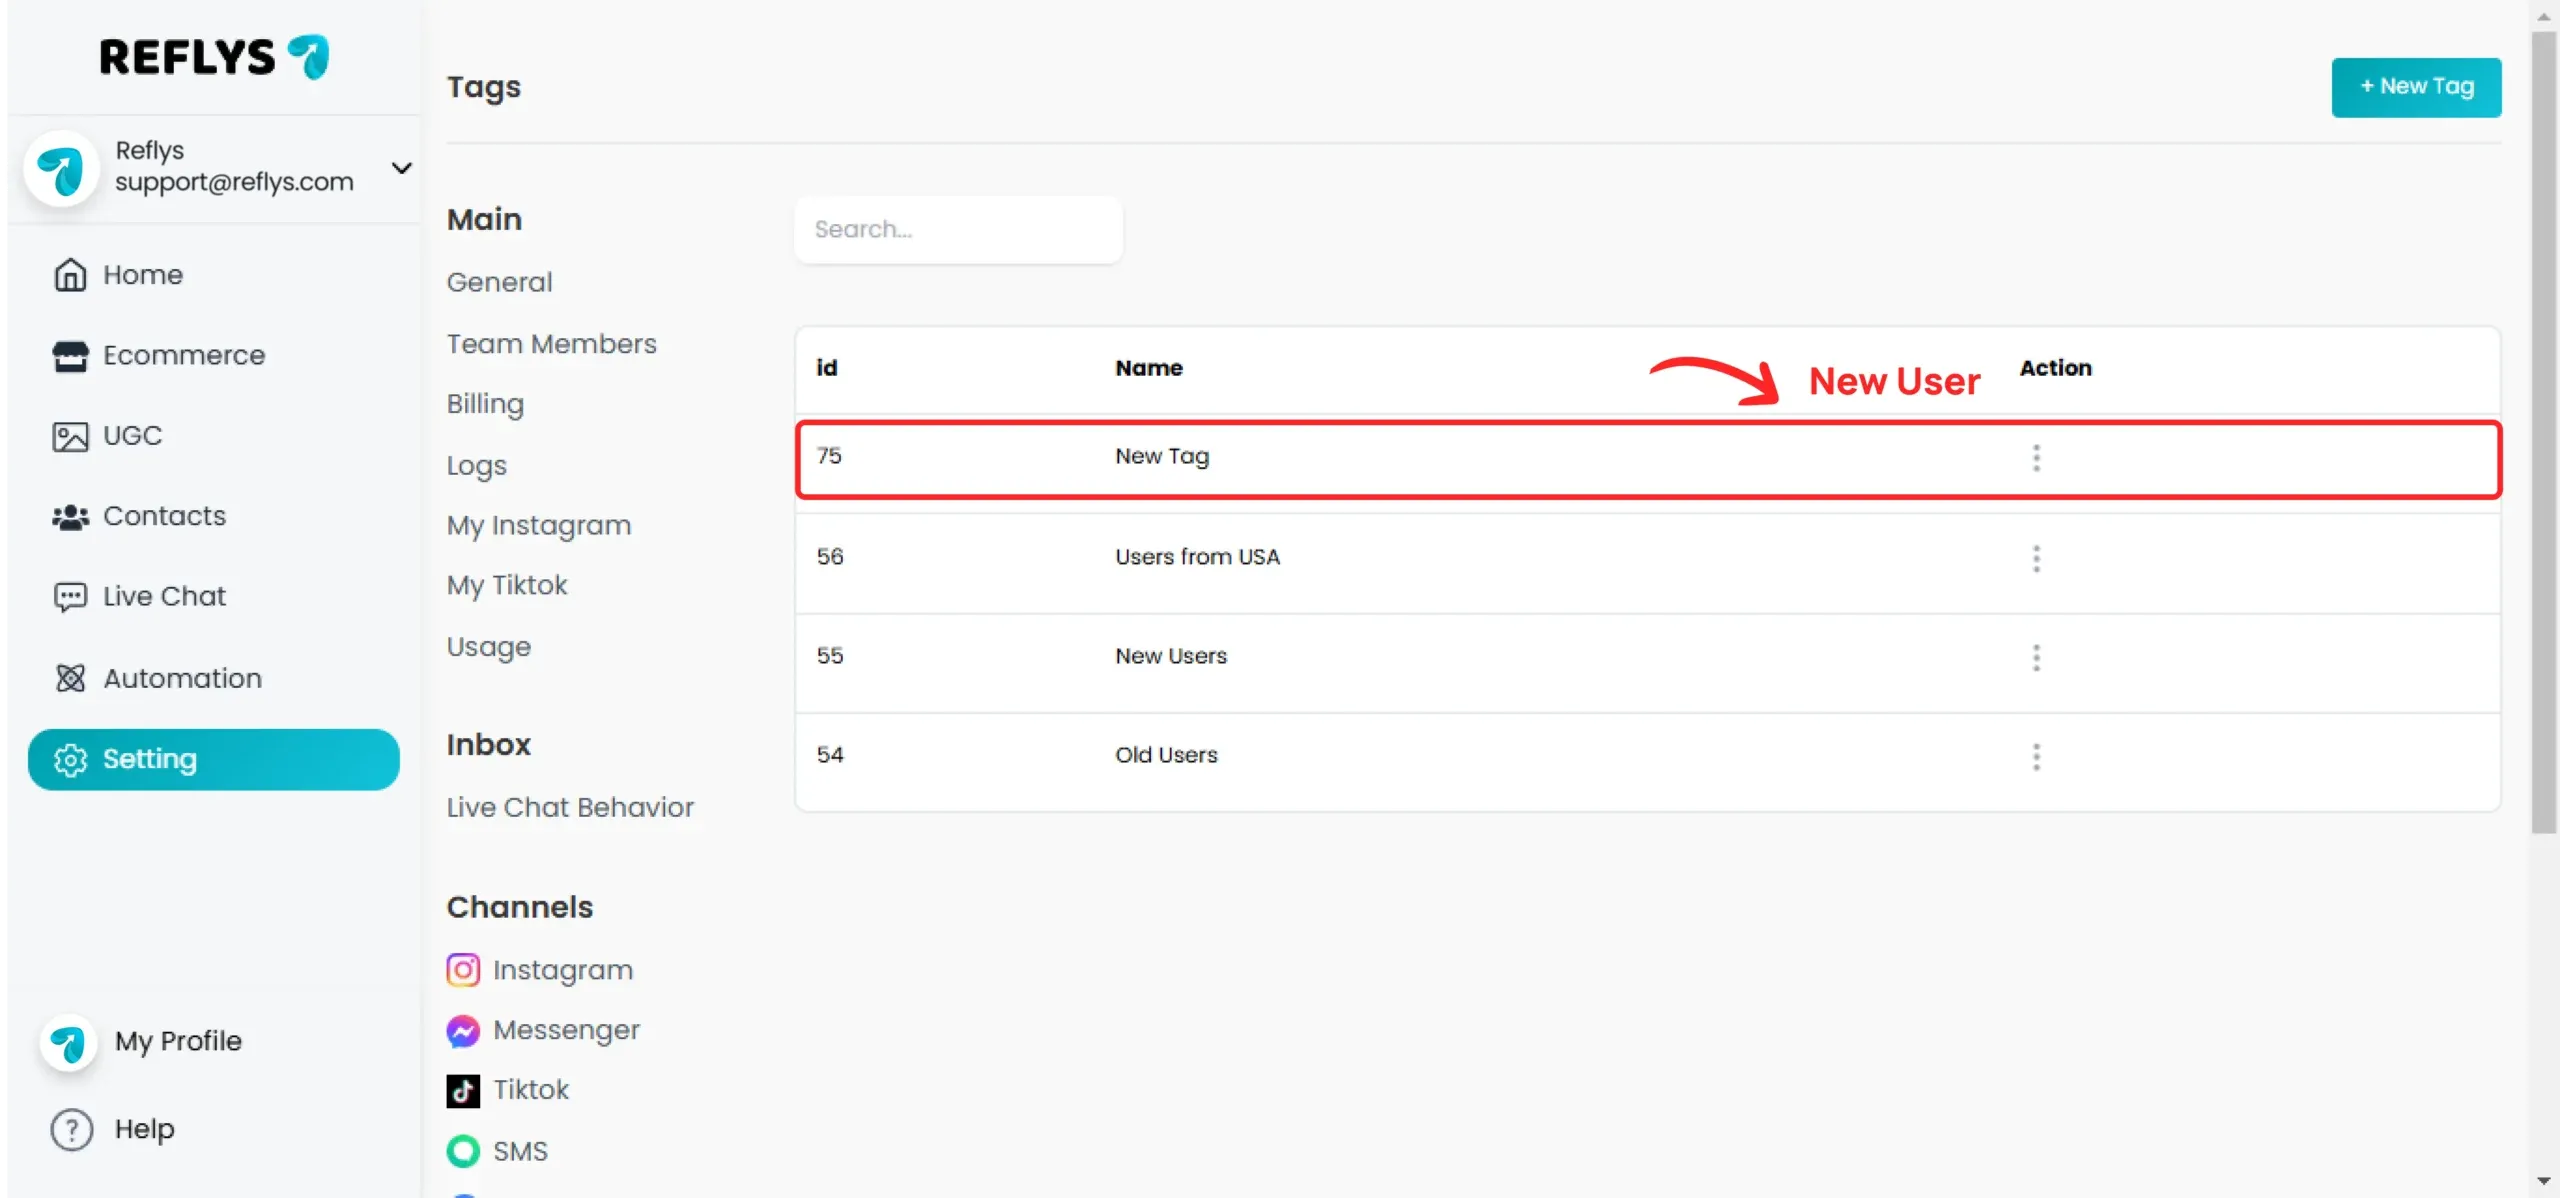This screenshot has width=2560, height=1198.
Task: Click the support@reflys.com account email
Action: 234,183
